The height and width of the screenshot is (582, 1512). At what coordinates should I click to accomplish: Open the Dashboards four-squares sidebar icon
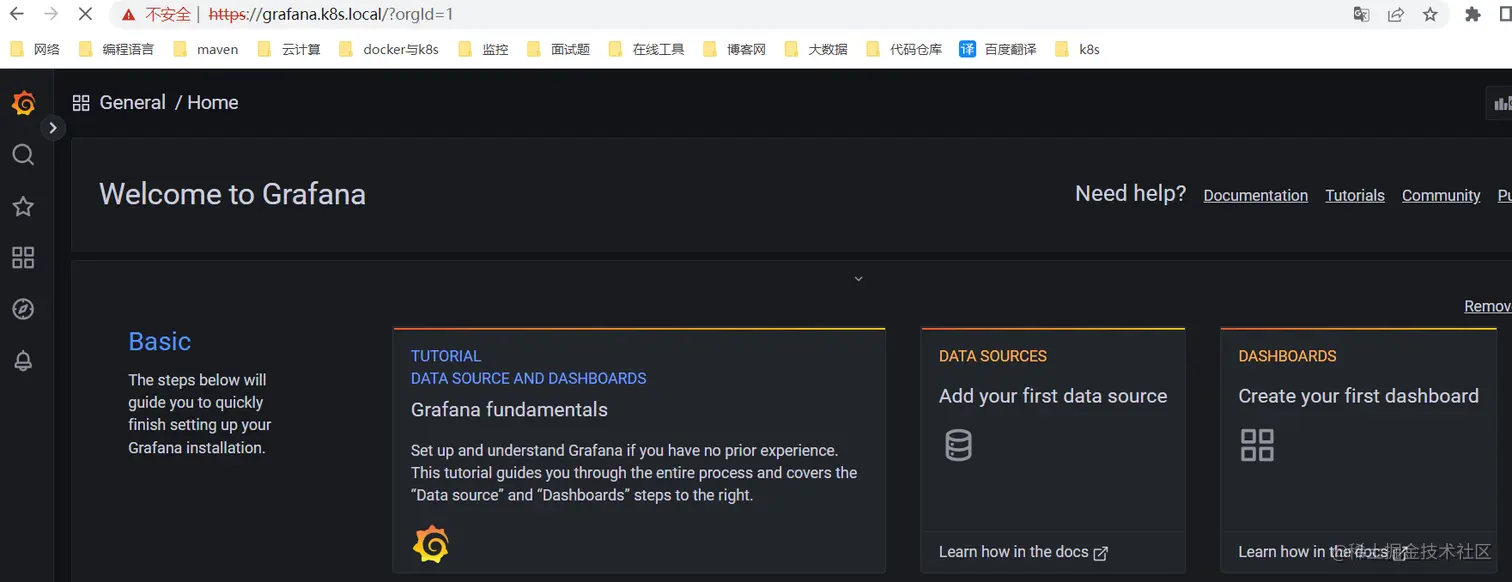(23, 258)
